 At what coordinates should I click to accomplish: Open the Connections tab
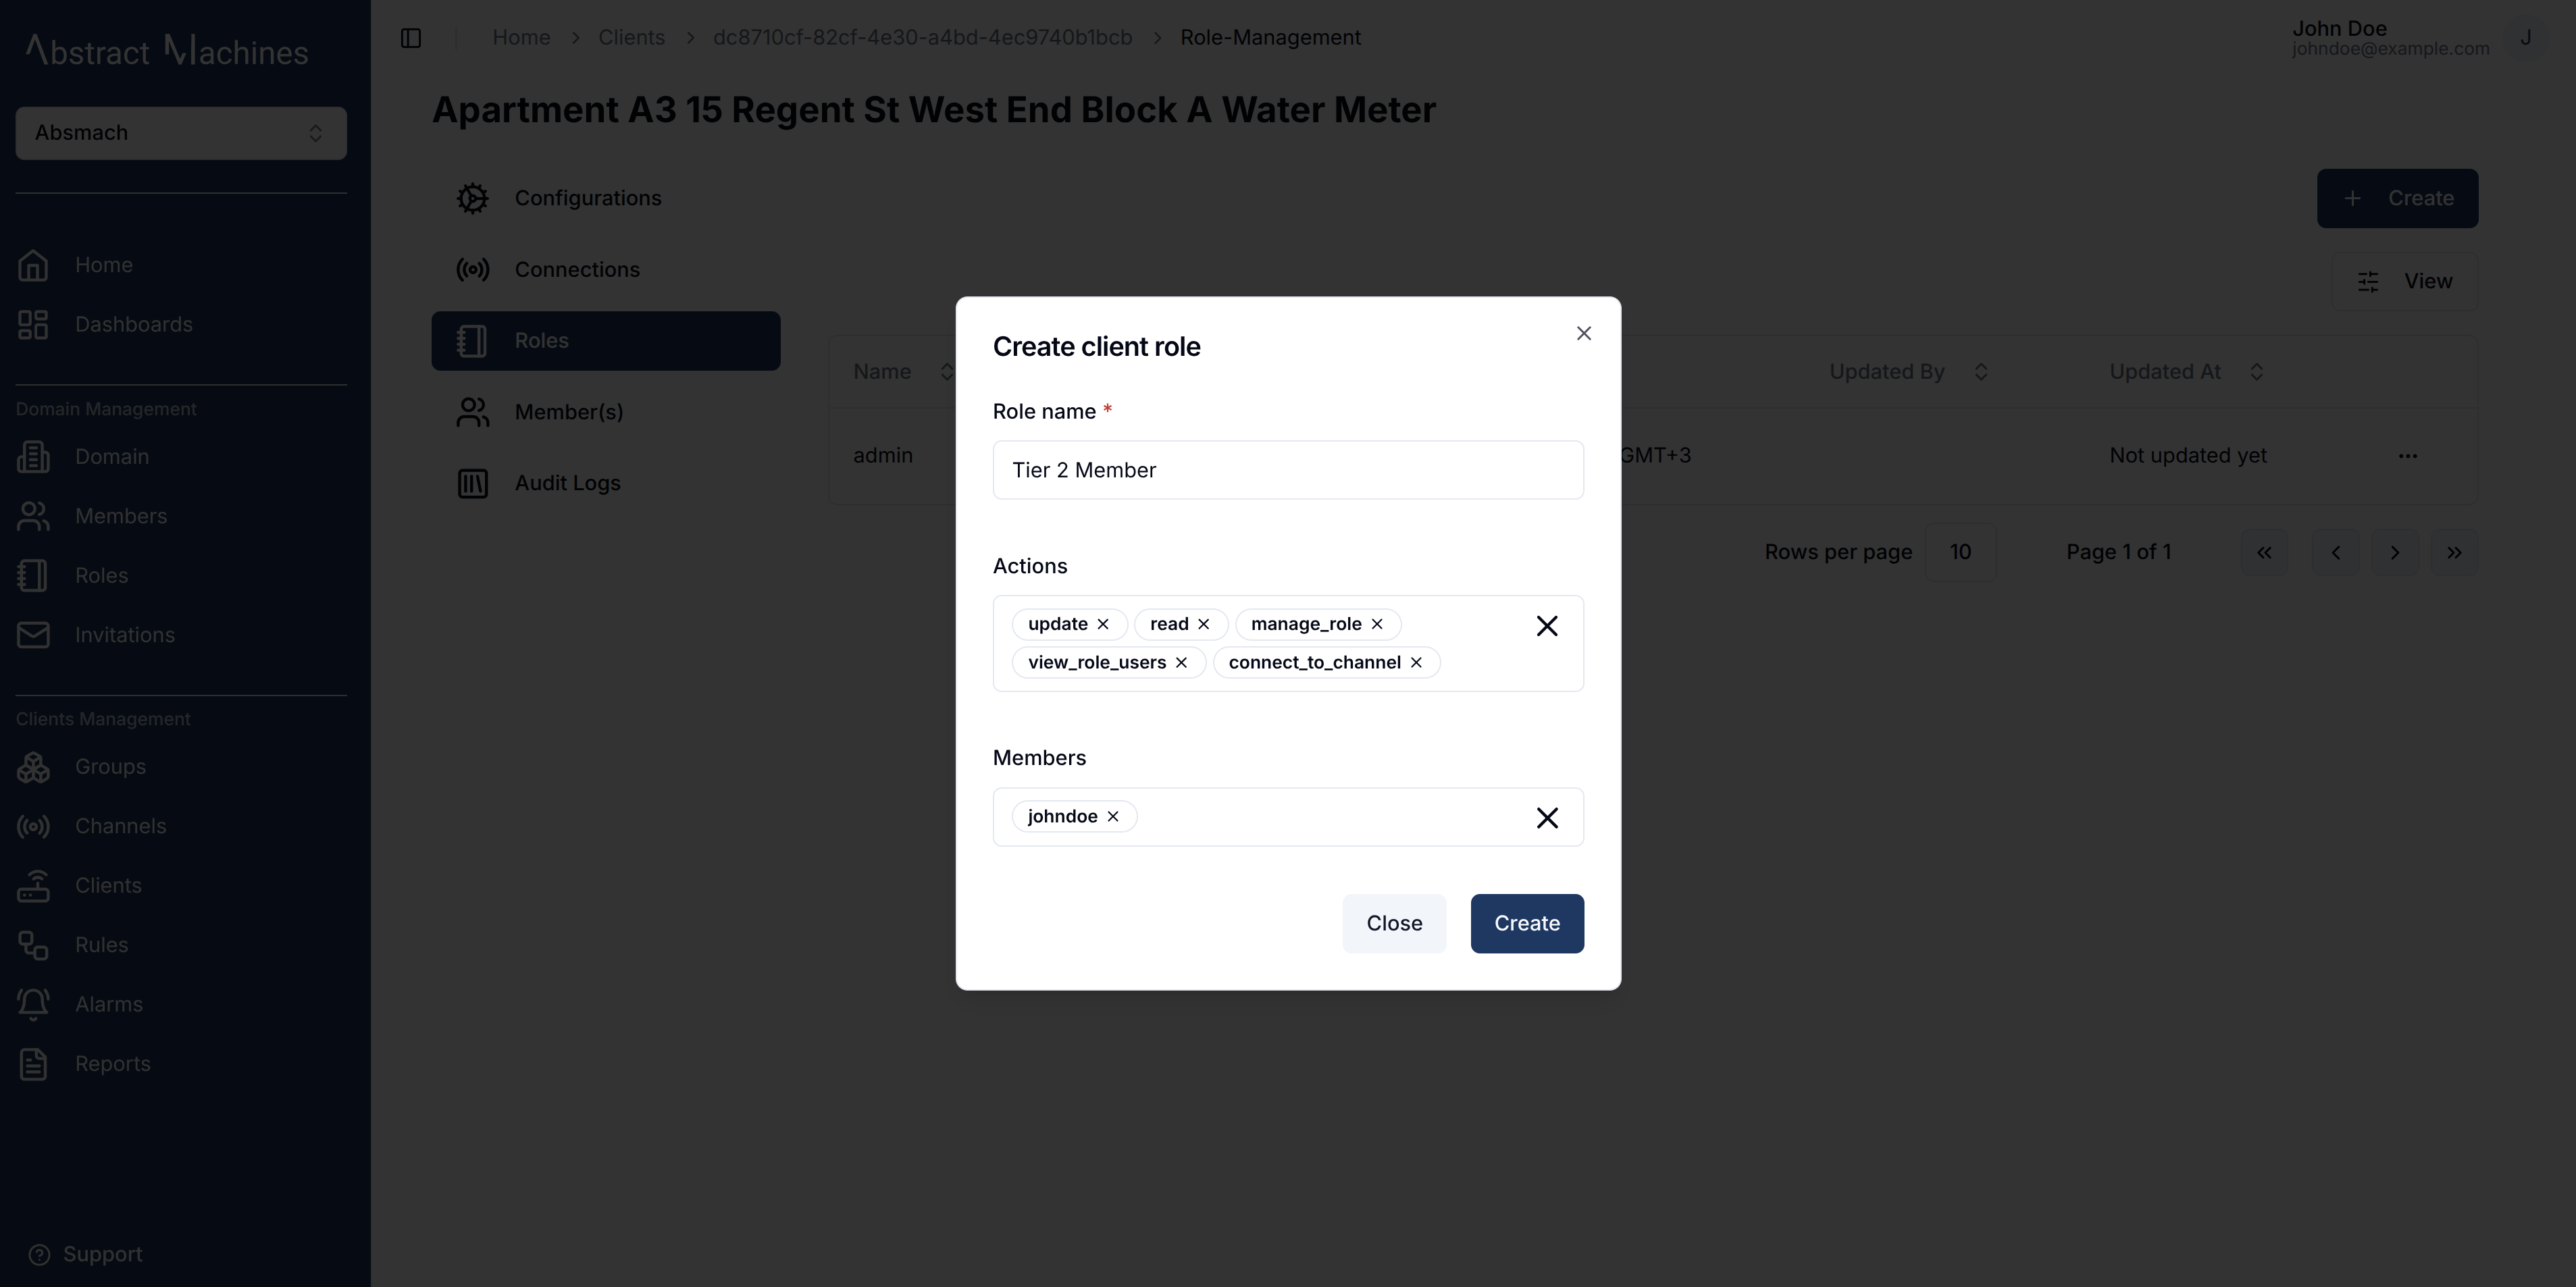tap(606, 270)
